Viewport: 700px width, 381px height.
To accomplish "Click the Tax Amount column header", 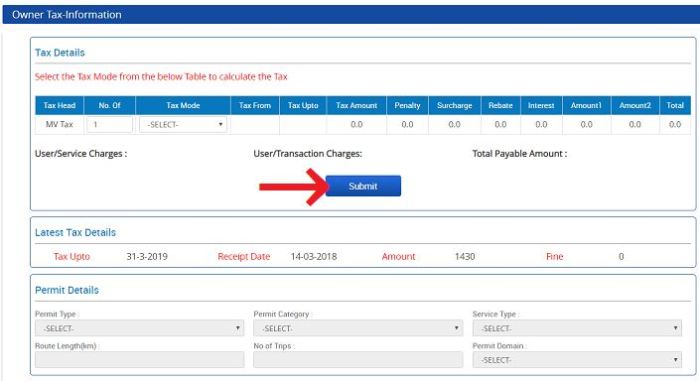I will coord(357,105).
